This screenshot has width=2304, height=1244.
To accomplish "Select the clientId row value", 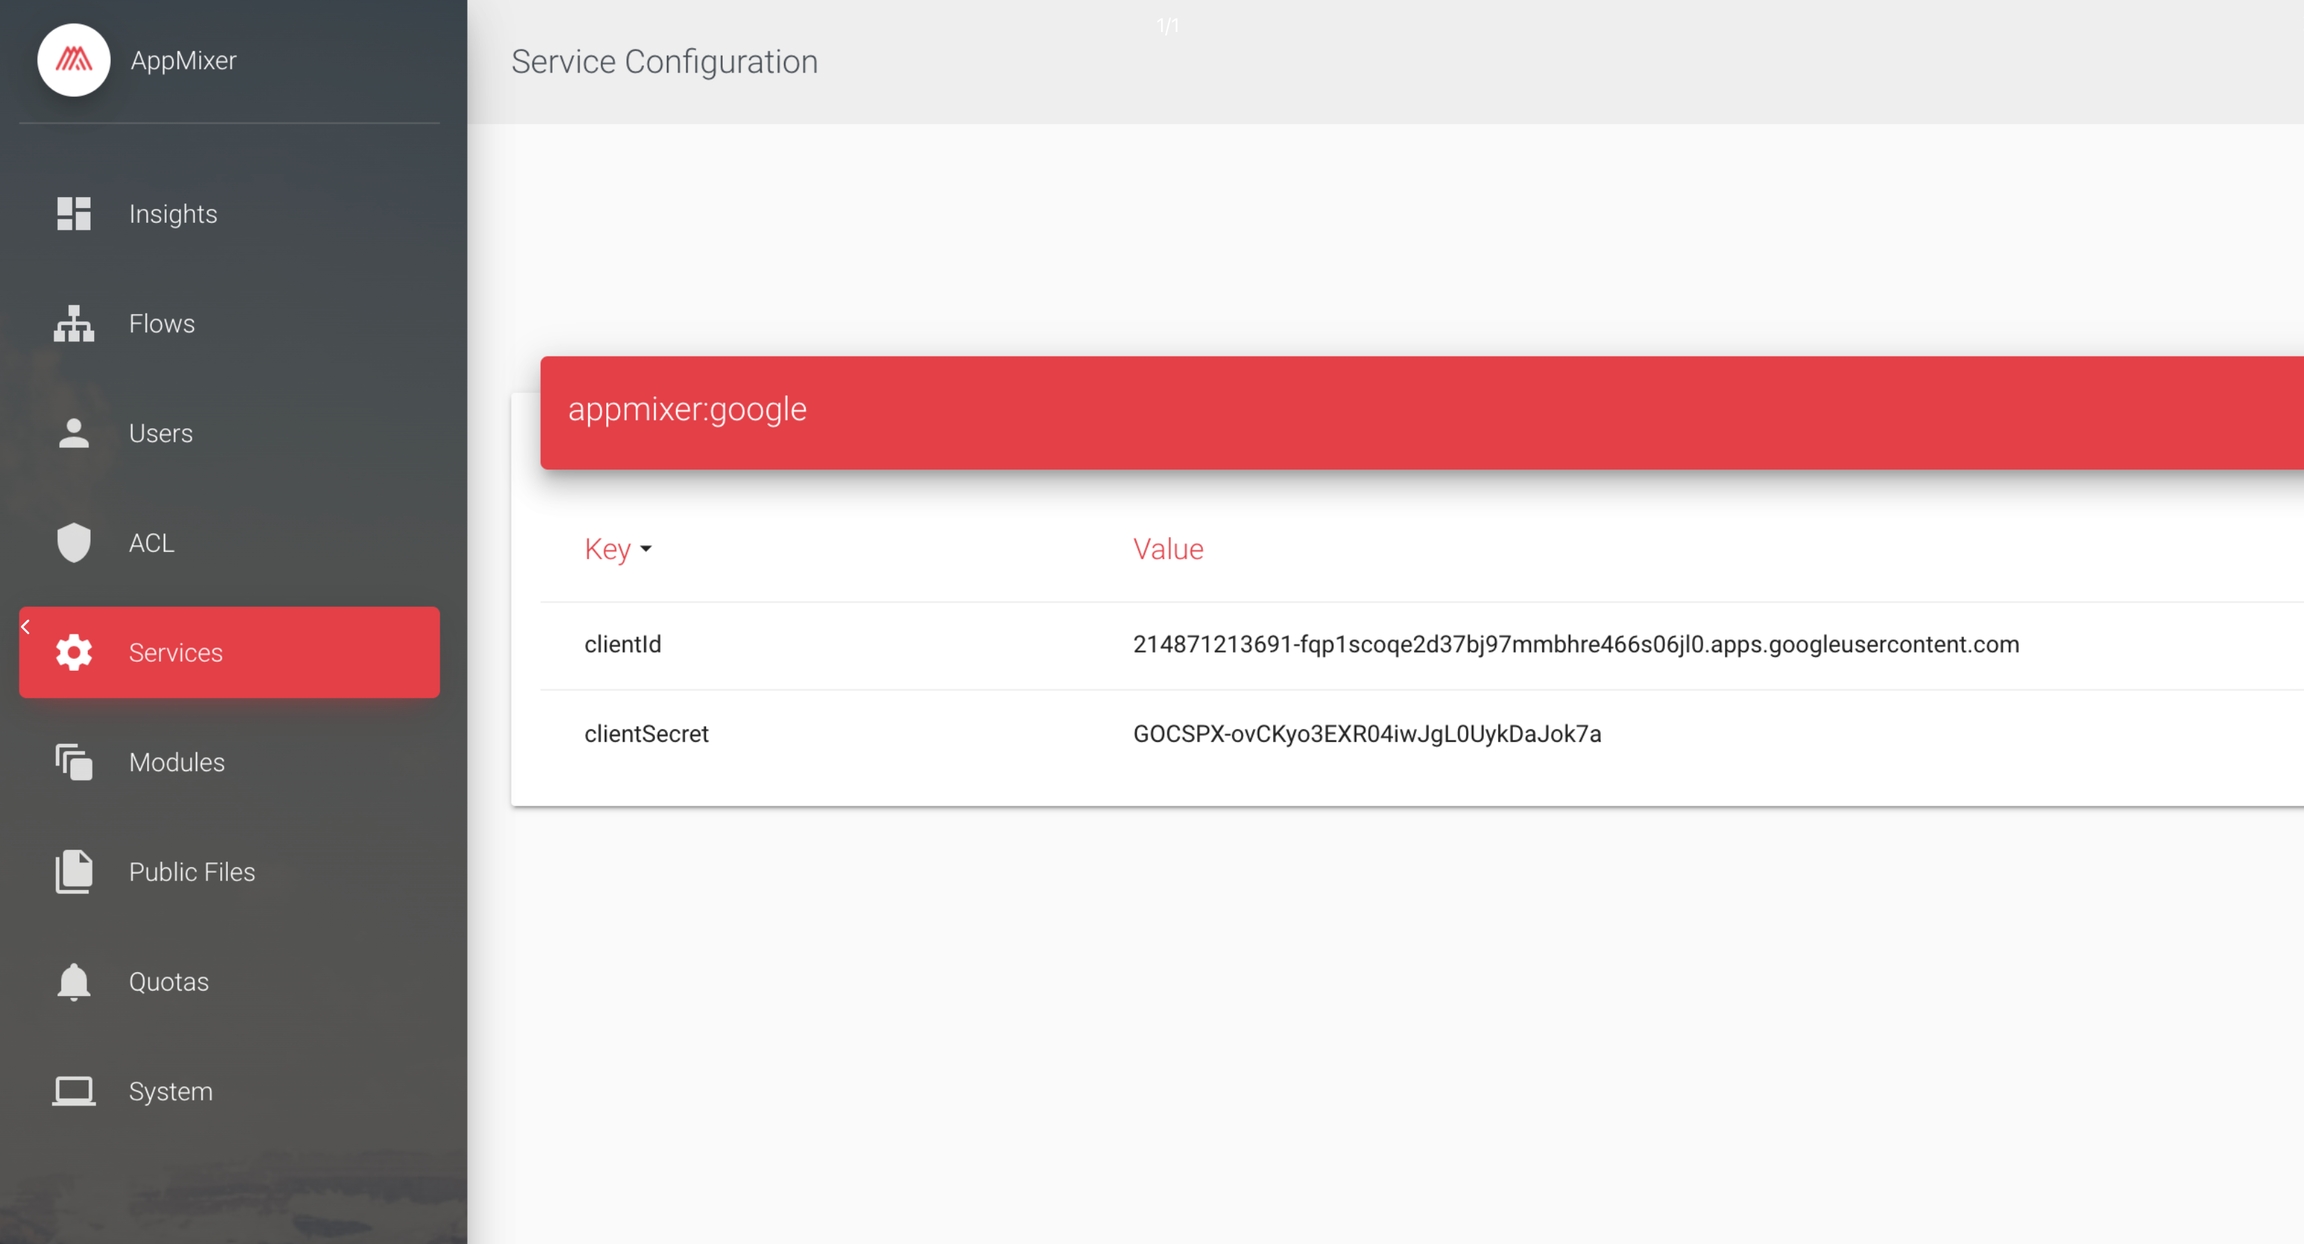I will coord(1575,645).
